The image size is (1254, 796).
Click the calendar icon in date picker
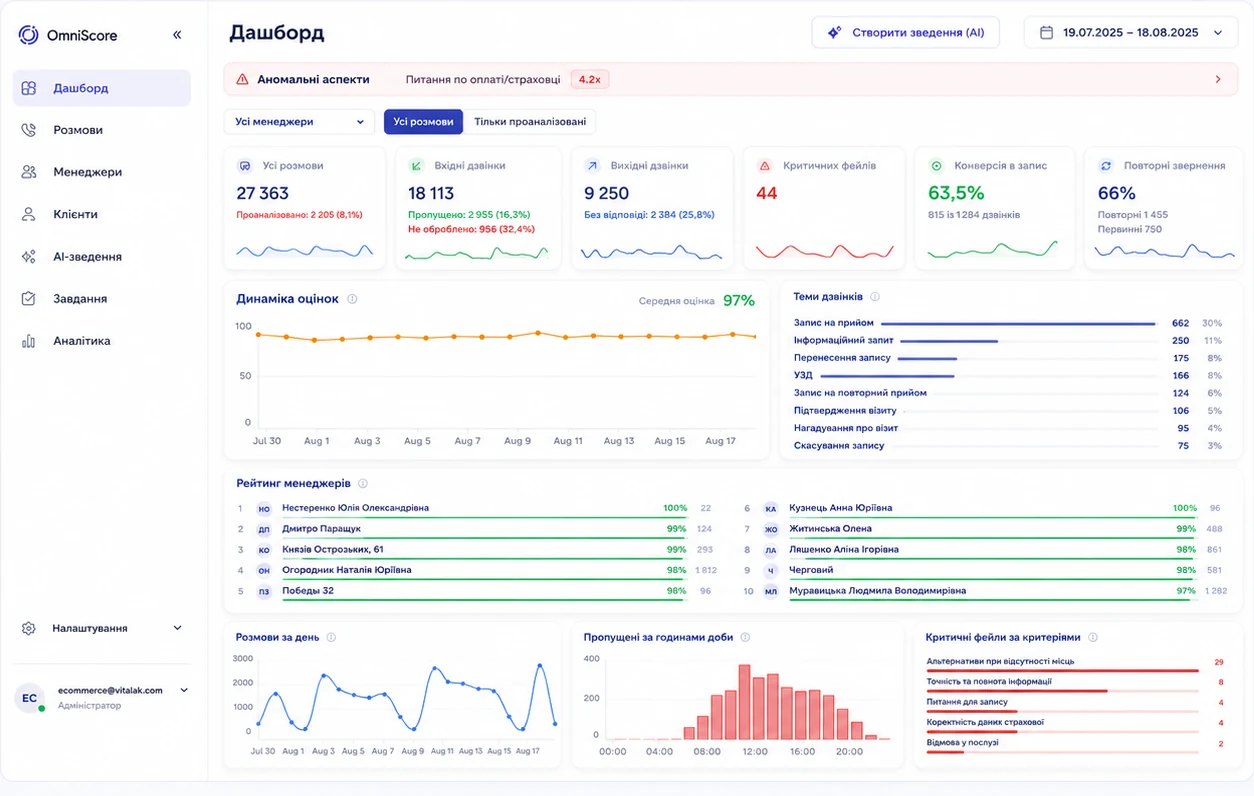point(1046,32)
